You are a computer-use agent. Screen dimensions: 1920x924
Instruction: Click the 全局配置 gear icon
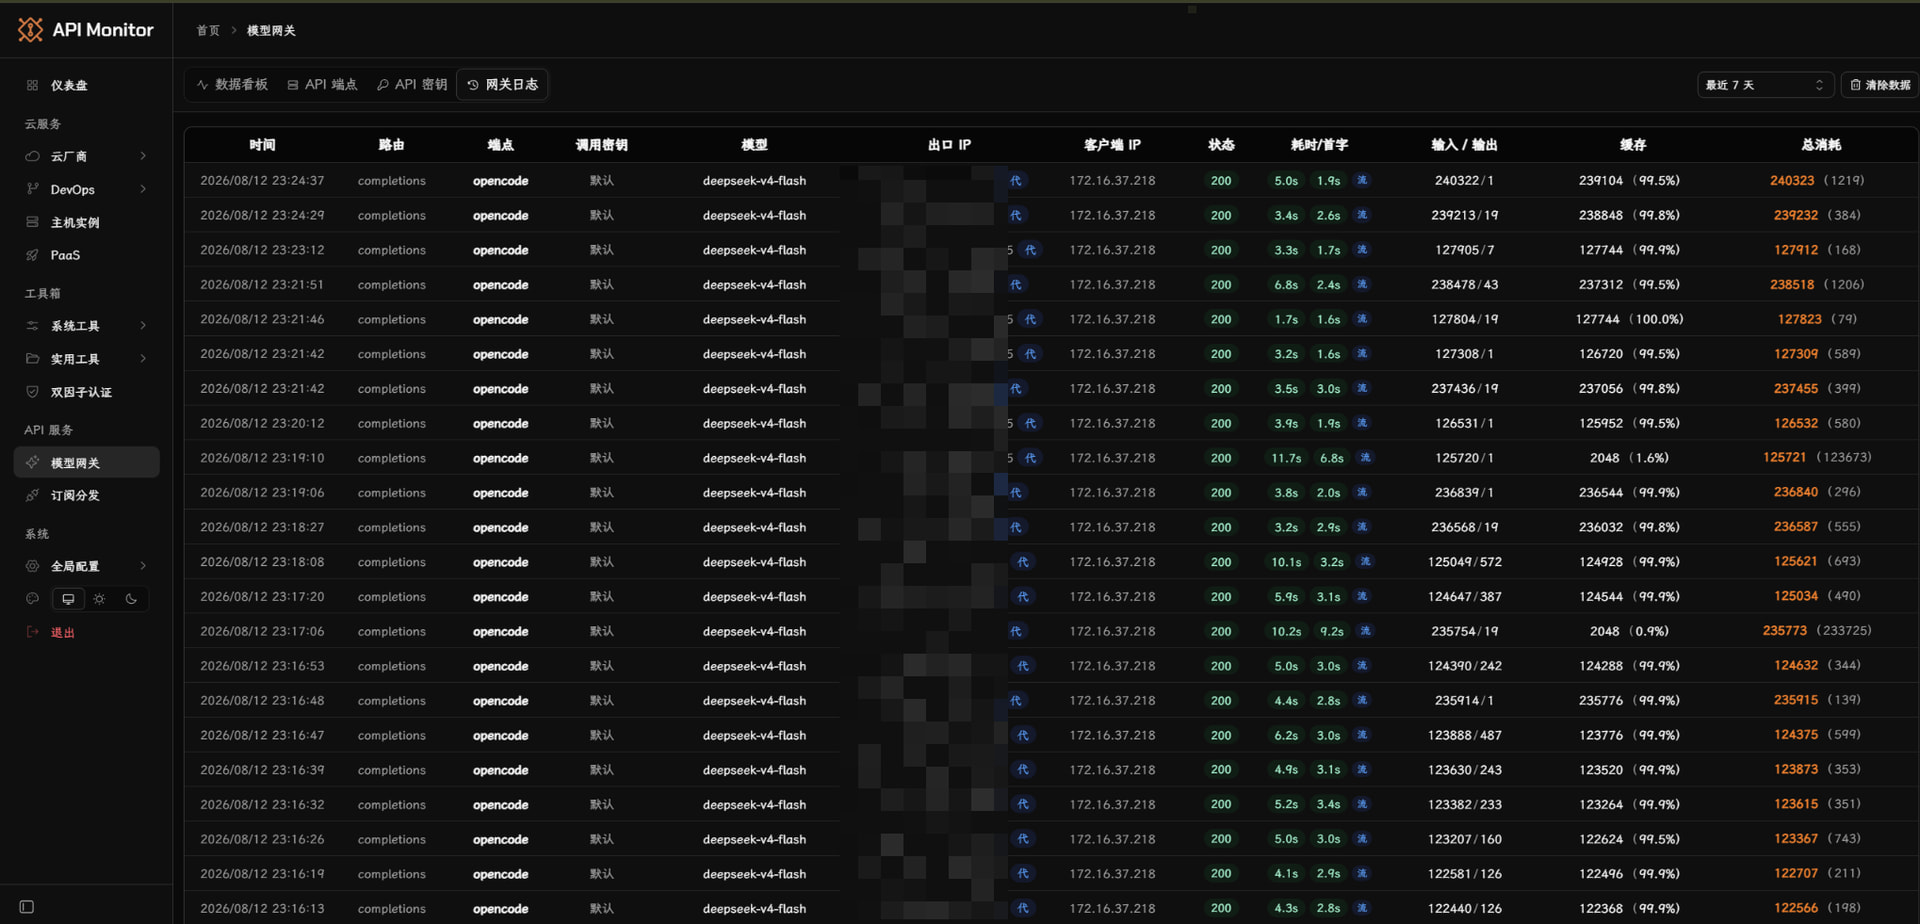tap(32, 566)
